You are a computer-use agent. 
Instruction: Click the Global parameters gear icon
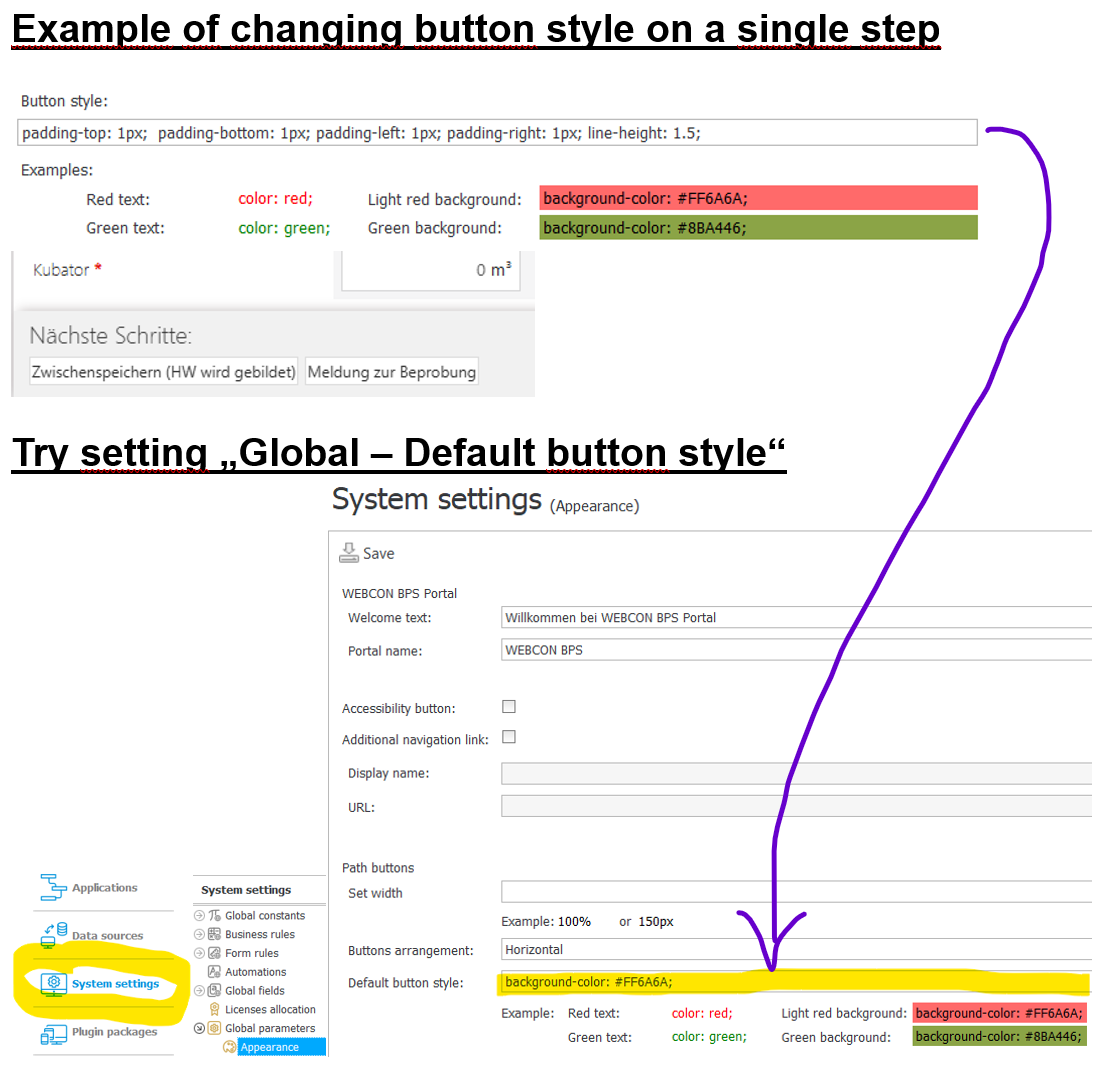click(x=215, y=1028)
